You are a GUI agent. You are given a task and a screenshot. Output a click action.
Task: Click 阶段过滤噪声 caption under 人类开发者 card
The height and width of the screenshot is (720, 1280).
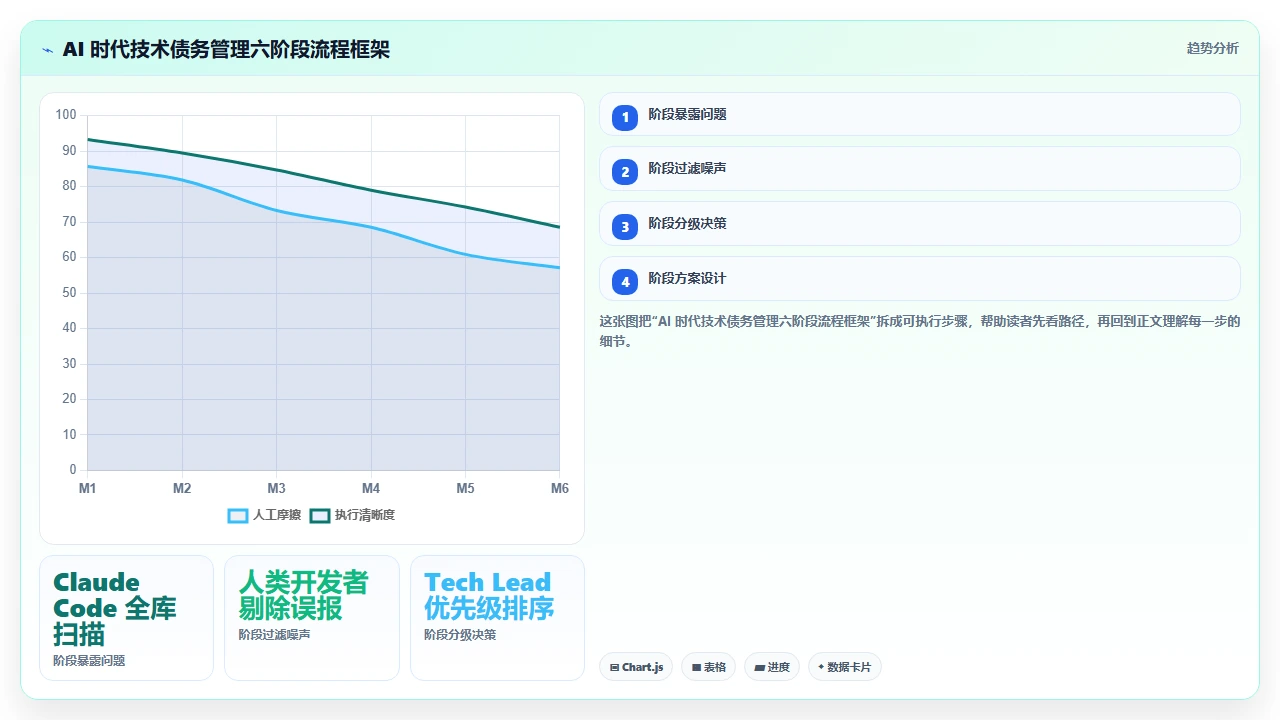tap(274, 634)
